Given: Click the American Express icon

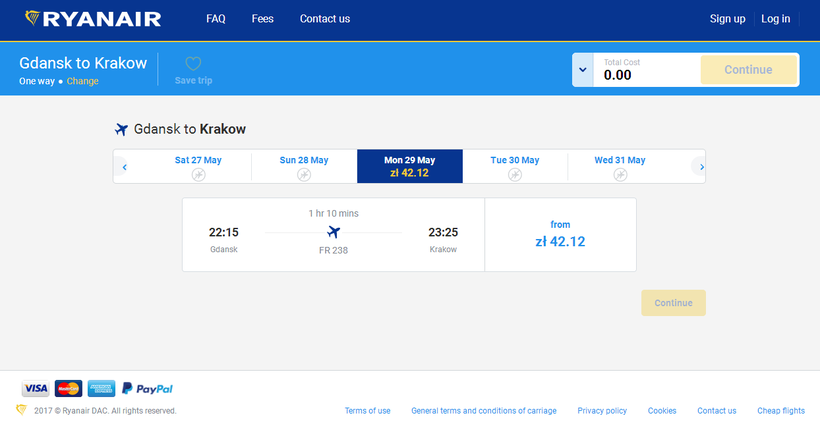Looking at the screenshot, I should coord(101,388).
